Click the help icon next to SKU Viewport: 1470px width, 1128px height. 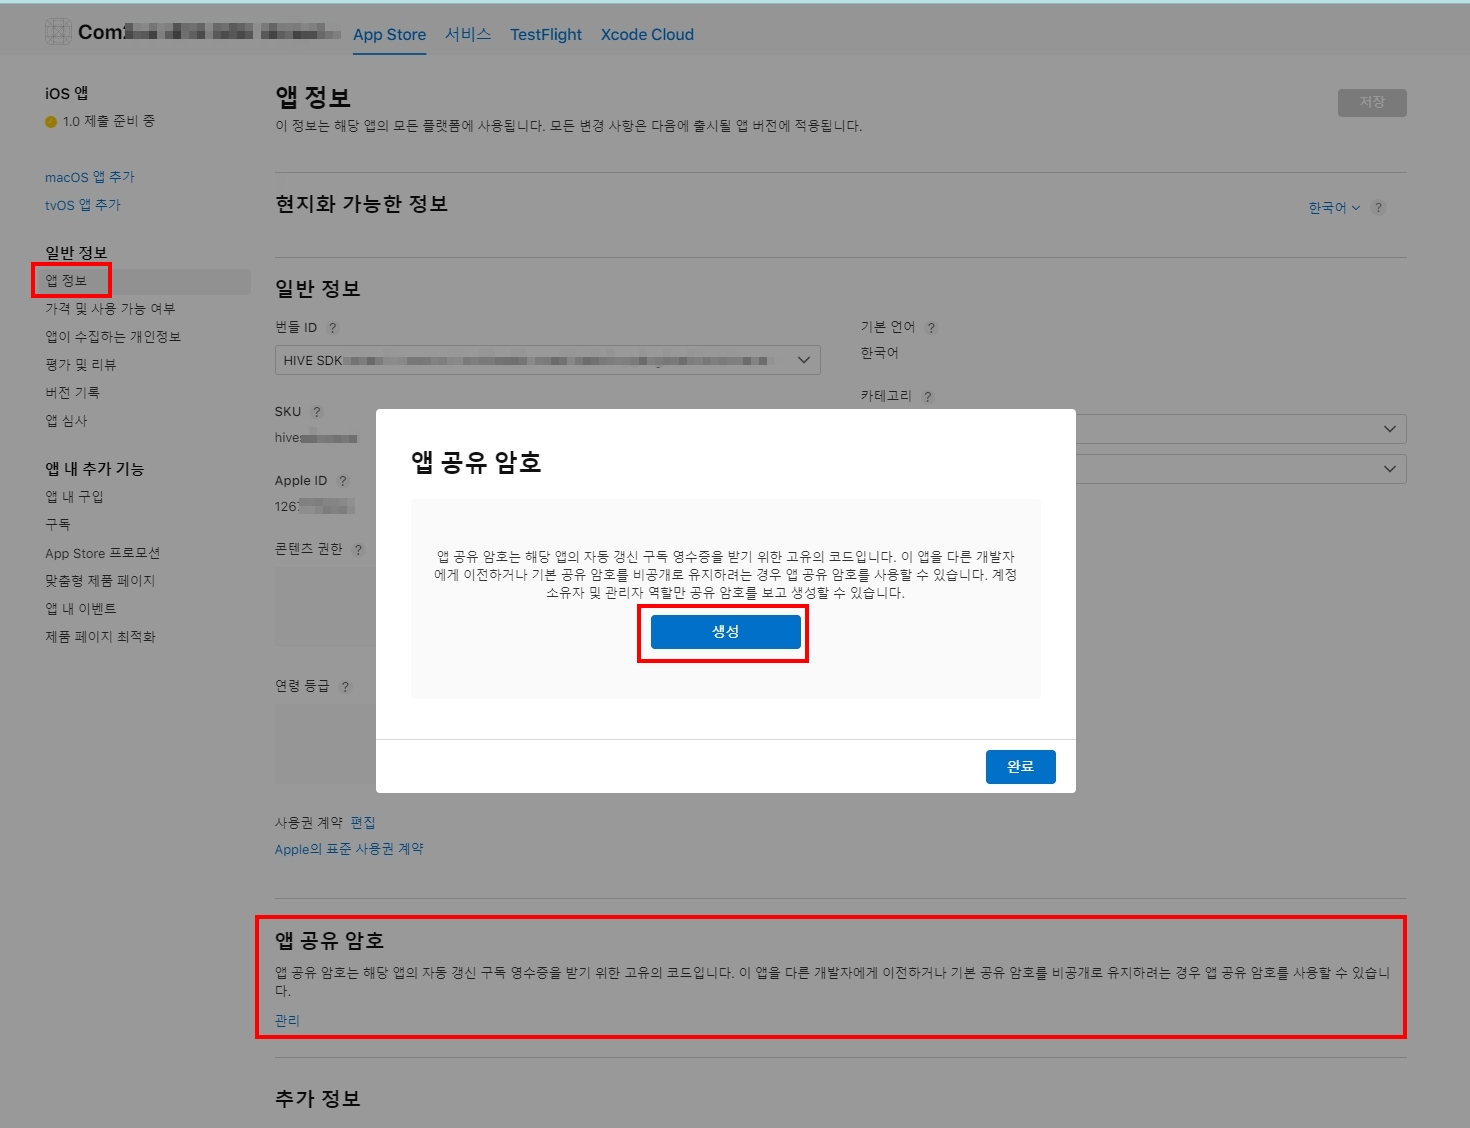coord(317,412)
